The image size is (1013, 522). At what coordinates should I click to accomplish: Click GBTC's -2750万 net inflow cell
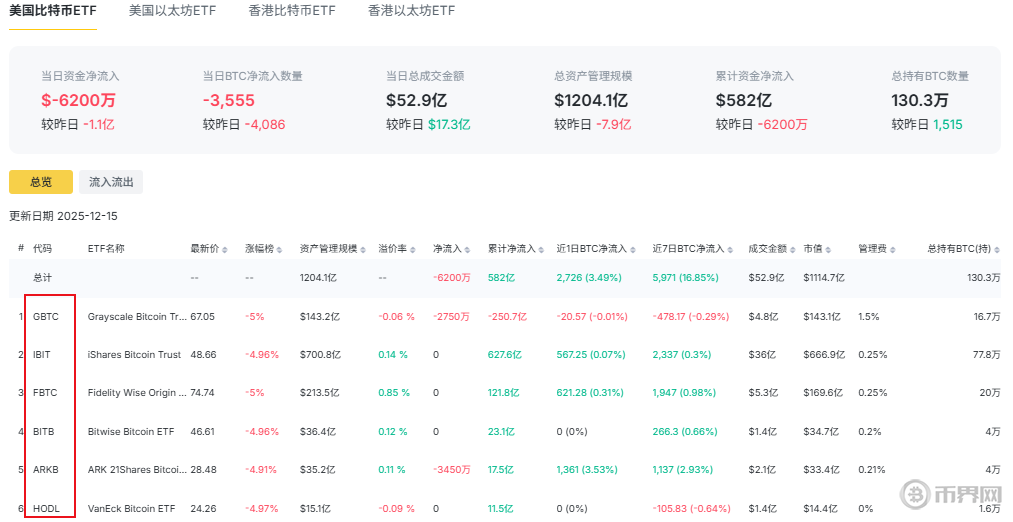452,317
